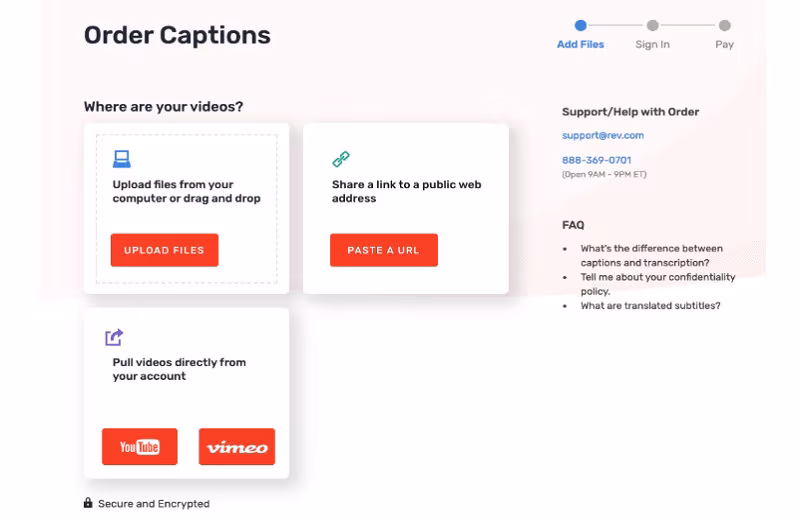Click the Sign In step circle

tap(652, 26)
